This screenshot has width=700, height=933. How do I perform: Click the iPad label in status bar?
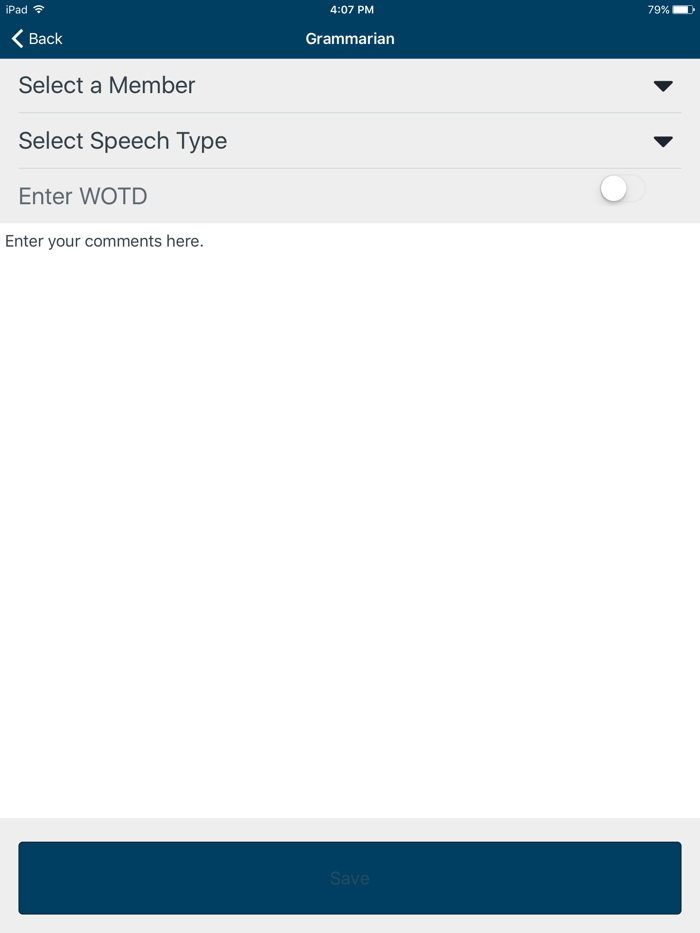tap(16, 10)
